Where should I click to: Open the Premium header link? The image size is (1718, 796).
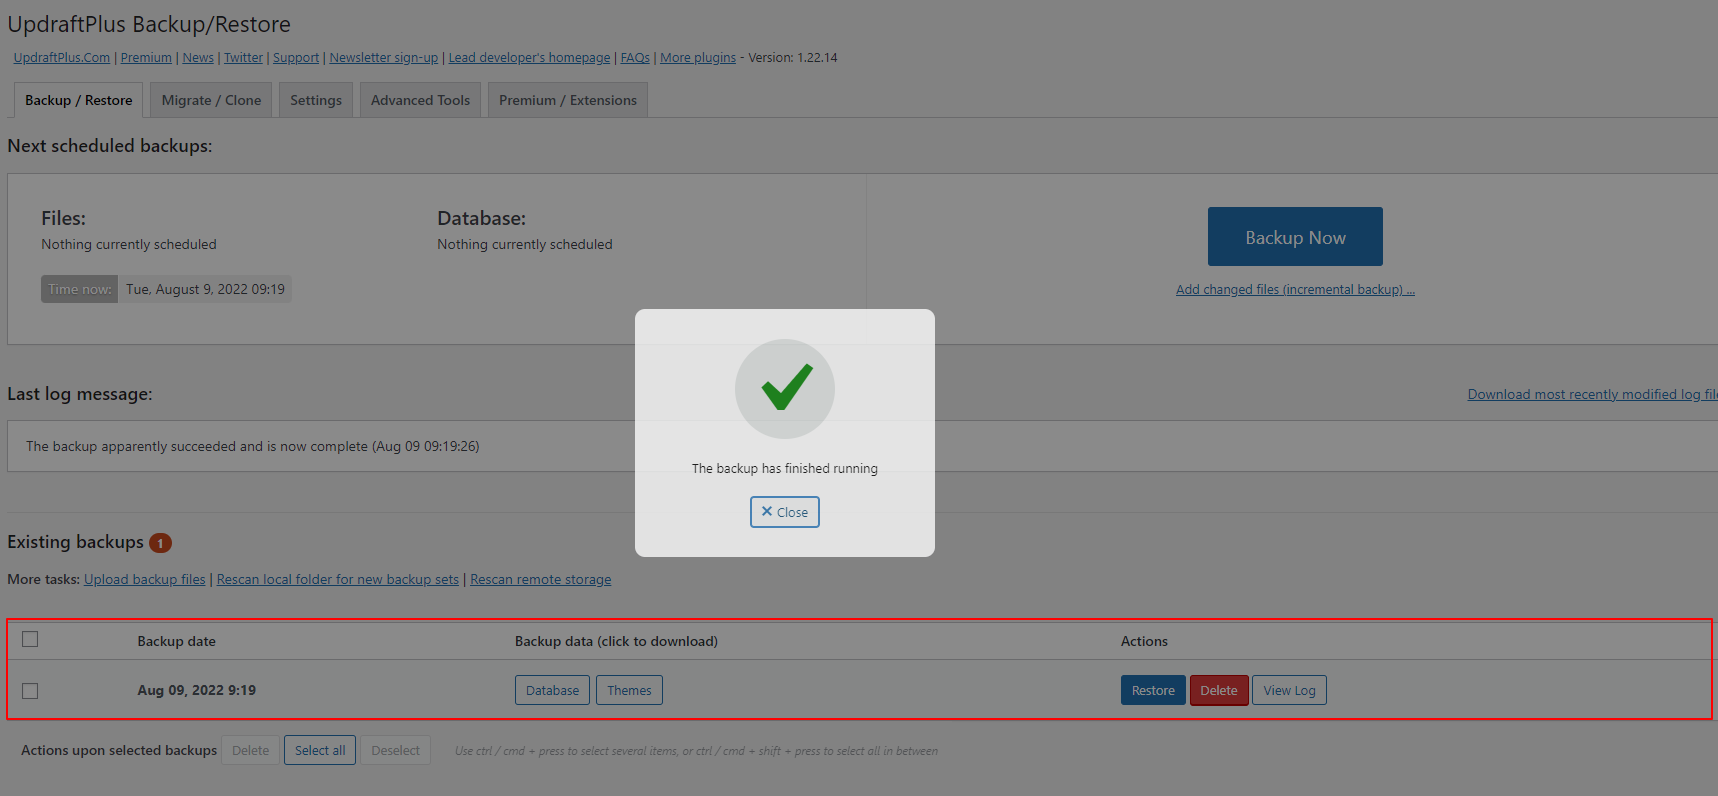pyautogui.click(x=146, y=58)
